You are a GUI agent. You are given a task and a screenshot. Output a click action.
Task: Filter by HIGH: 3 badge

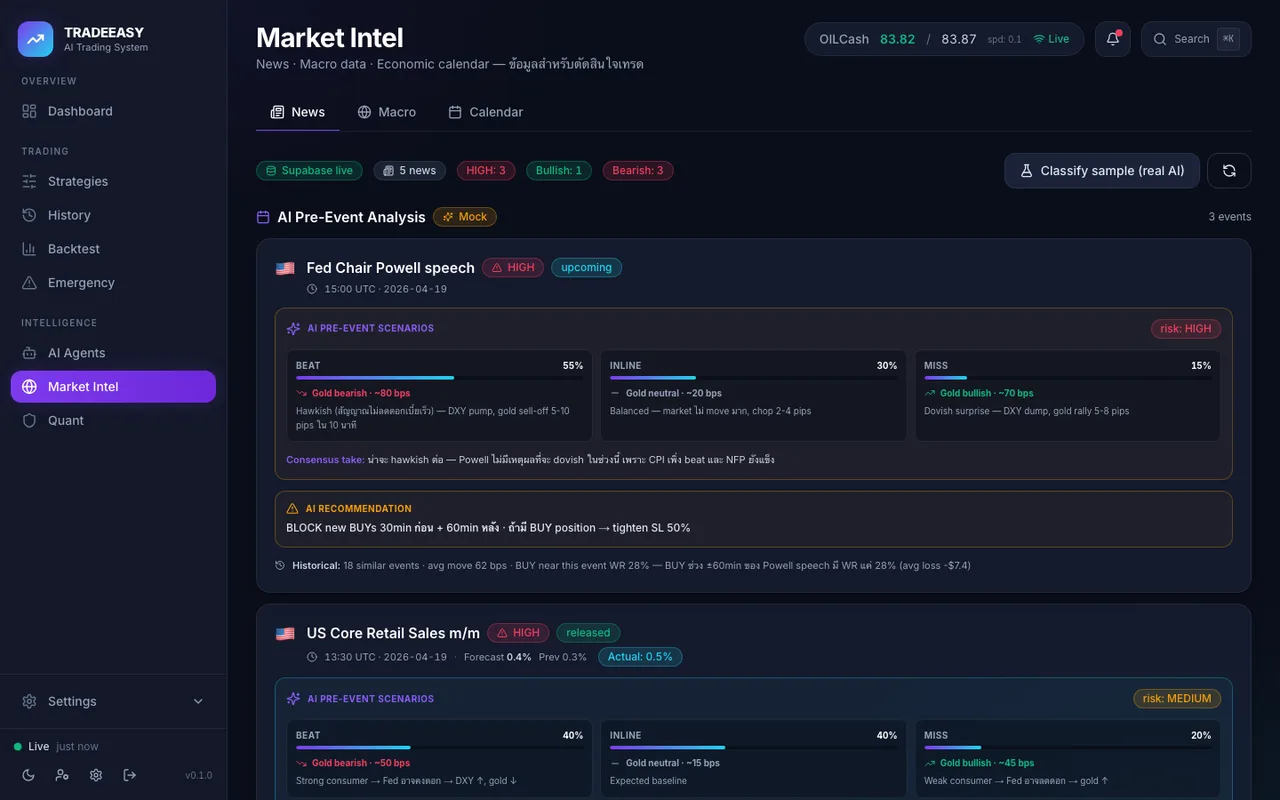tap(486, 171)
